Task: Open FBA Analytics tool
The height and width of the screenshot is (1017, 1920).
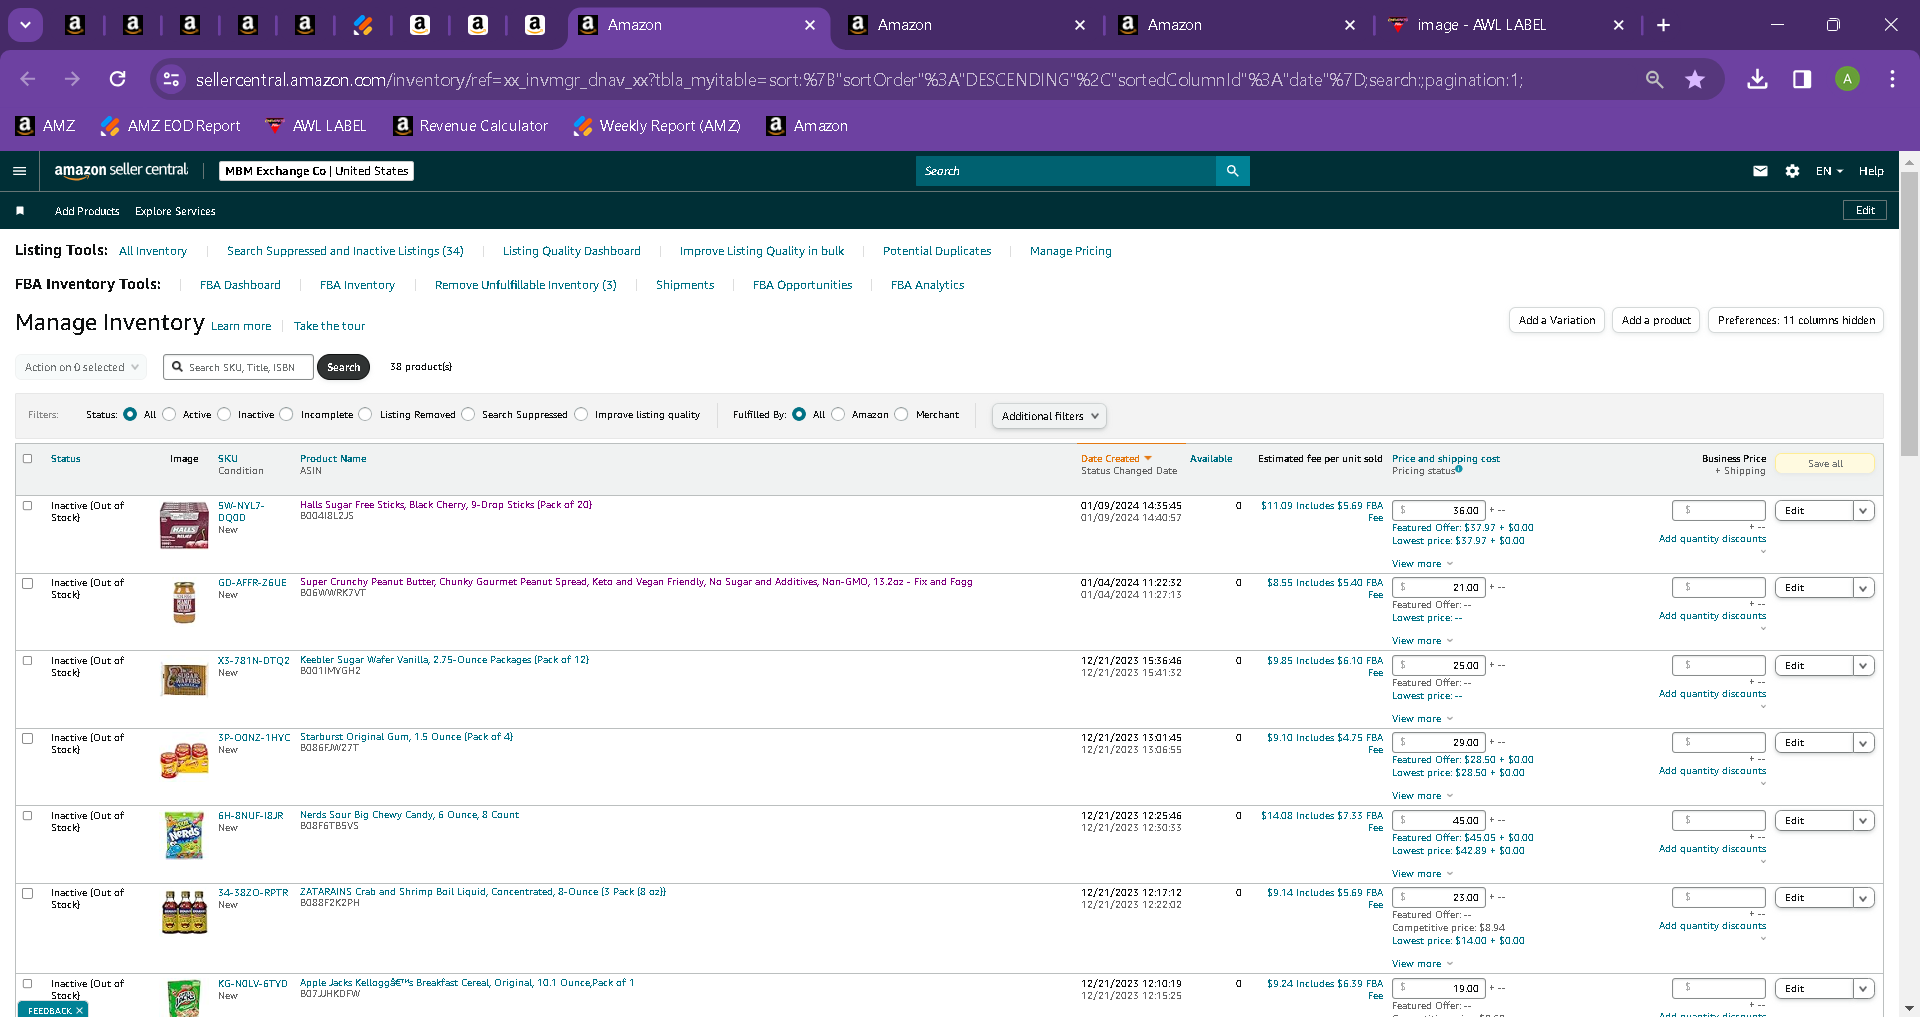Action: tap(927, 285)
